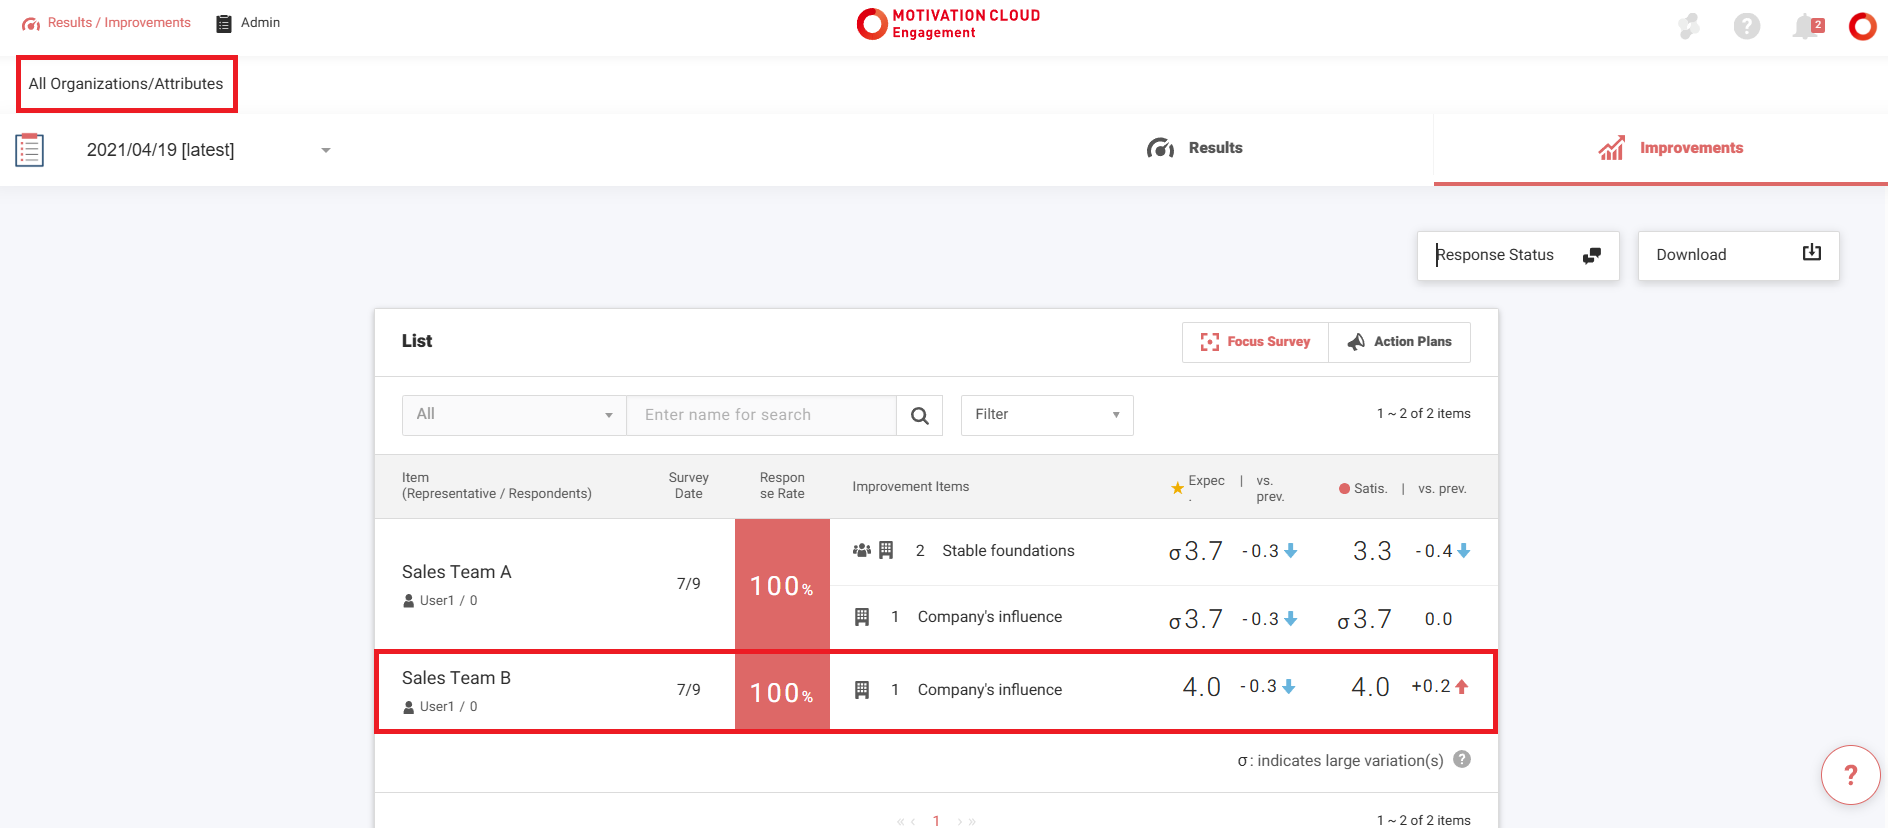
Task: Open Action Plans
Action: [x=1399, y=342]
